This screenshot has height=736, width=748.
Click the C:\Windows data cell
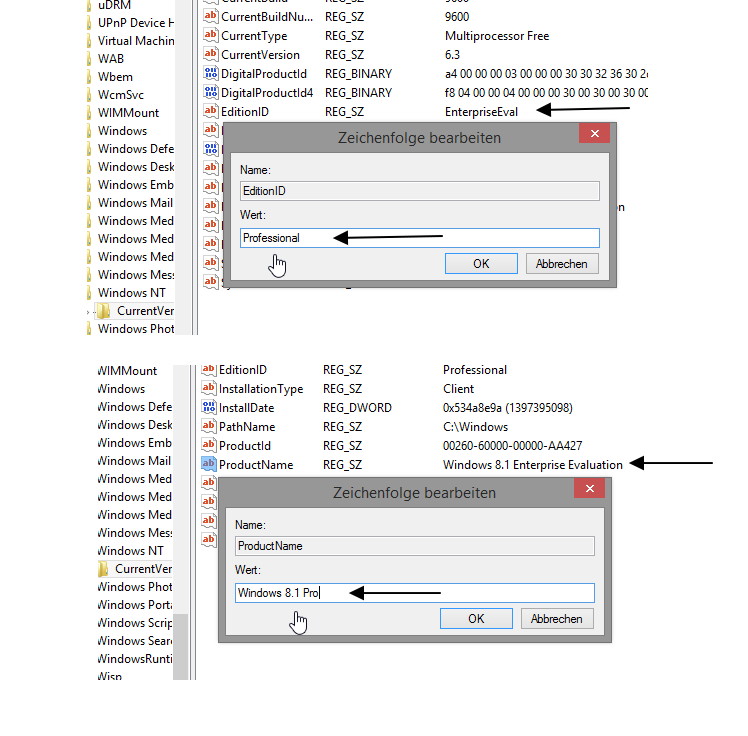pyautogui.click(x=476, y=426)
